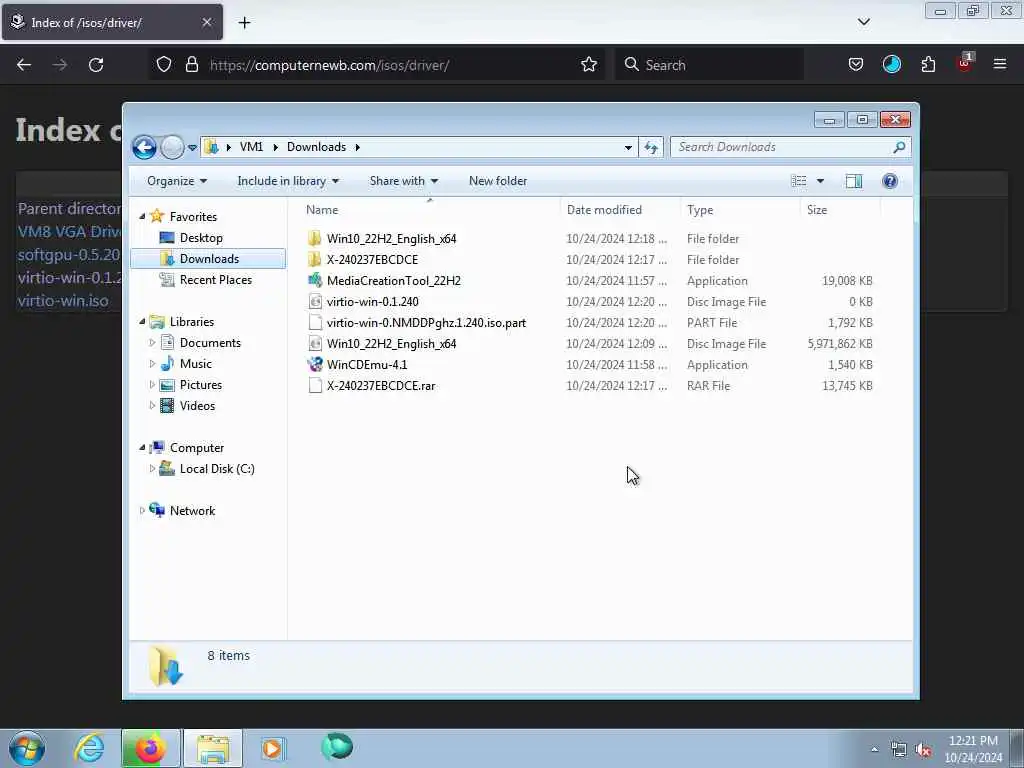Open the recent pages dropdown arrow
Image resolution: width=1024 pixels, height=768 pixels.
[x=192, y=148]
